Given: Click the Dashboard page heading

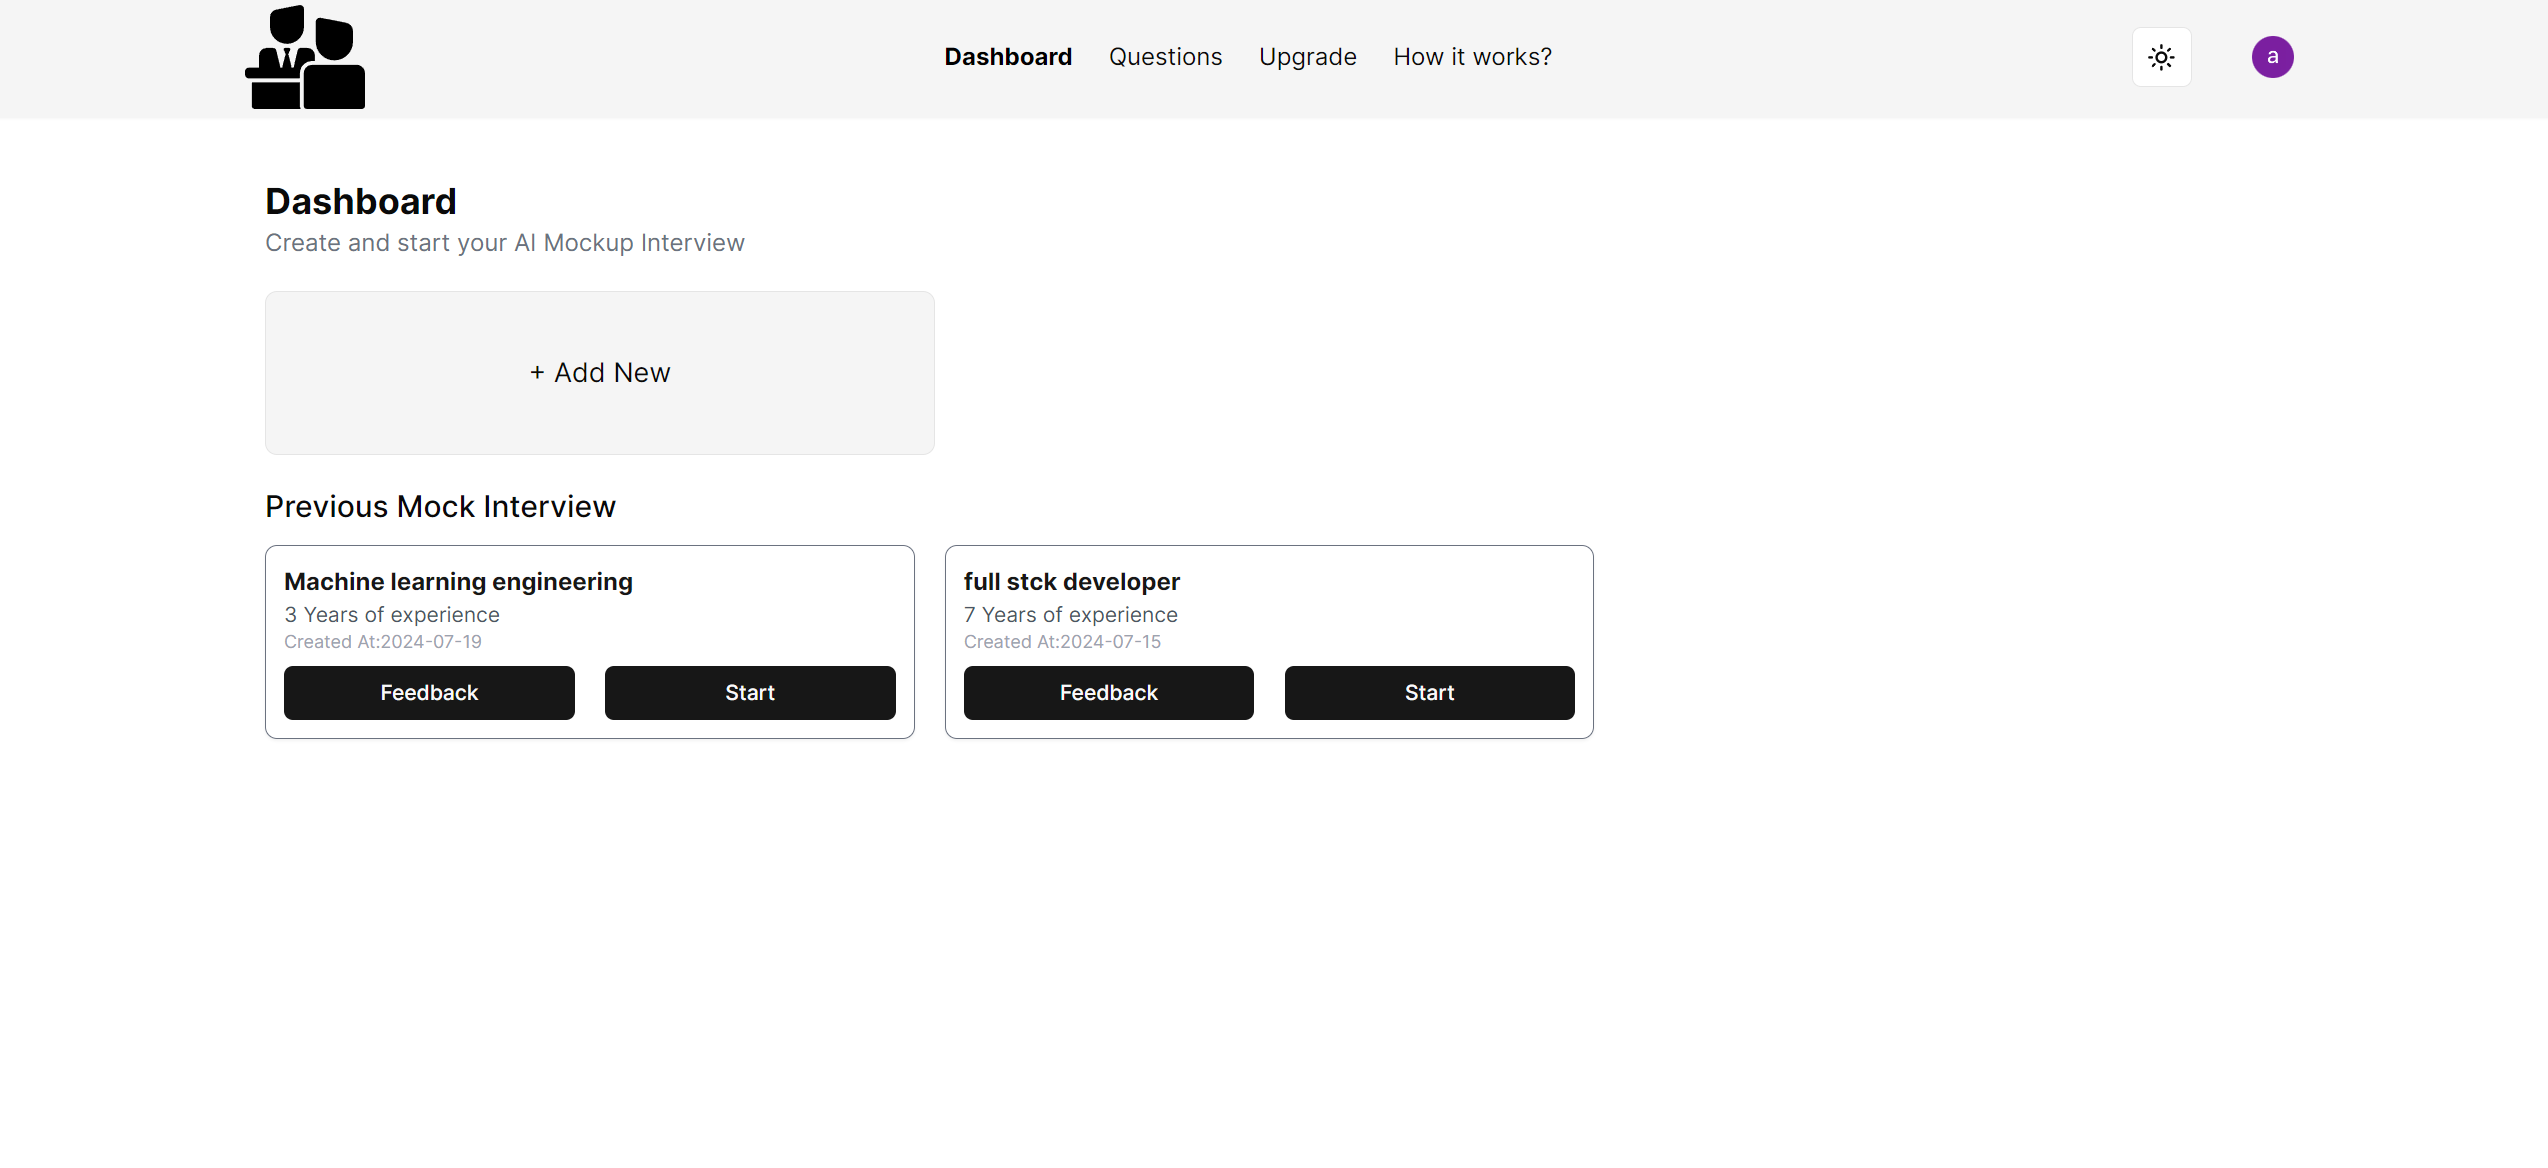Looking at the screenshot, I should (x=361, y=202).
